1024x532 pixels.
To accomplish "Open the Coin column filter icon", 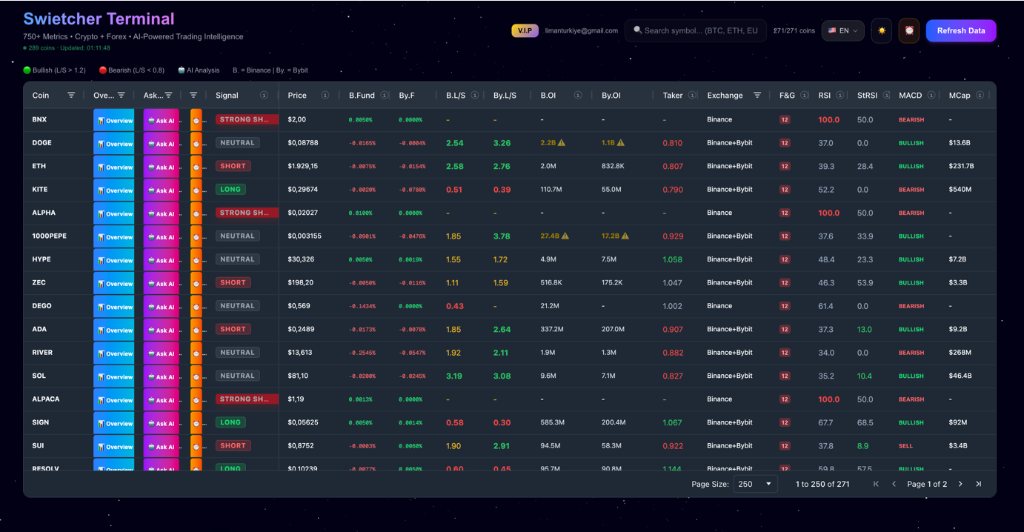I will (x=71, y=95).
